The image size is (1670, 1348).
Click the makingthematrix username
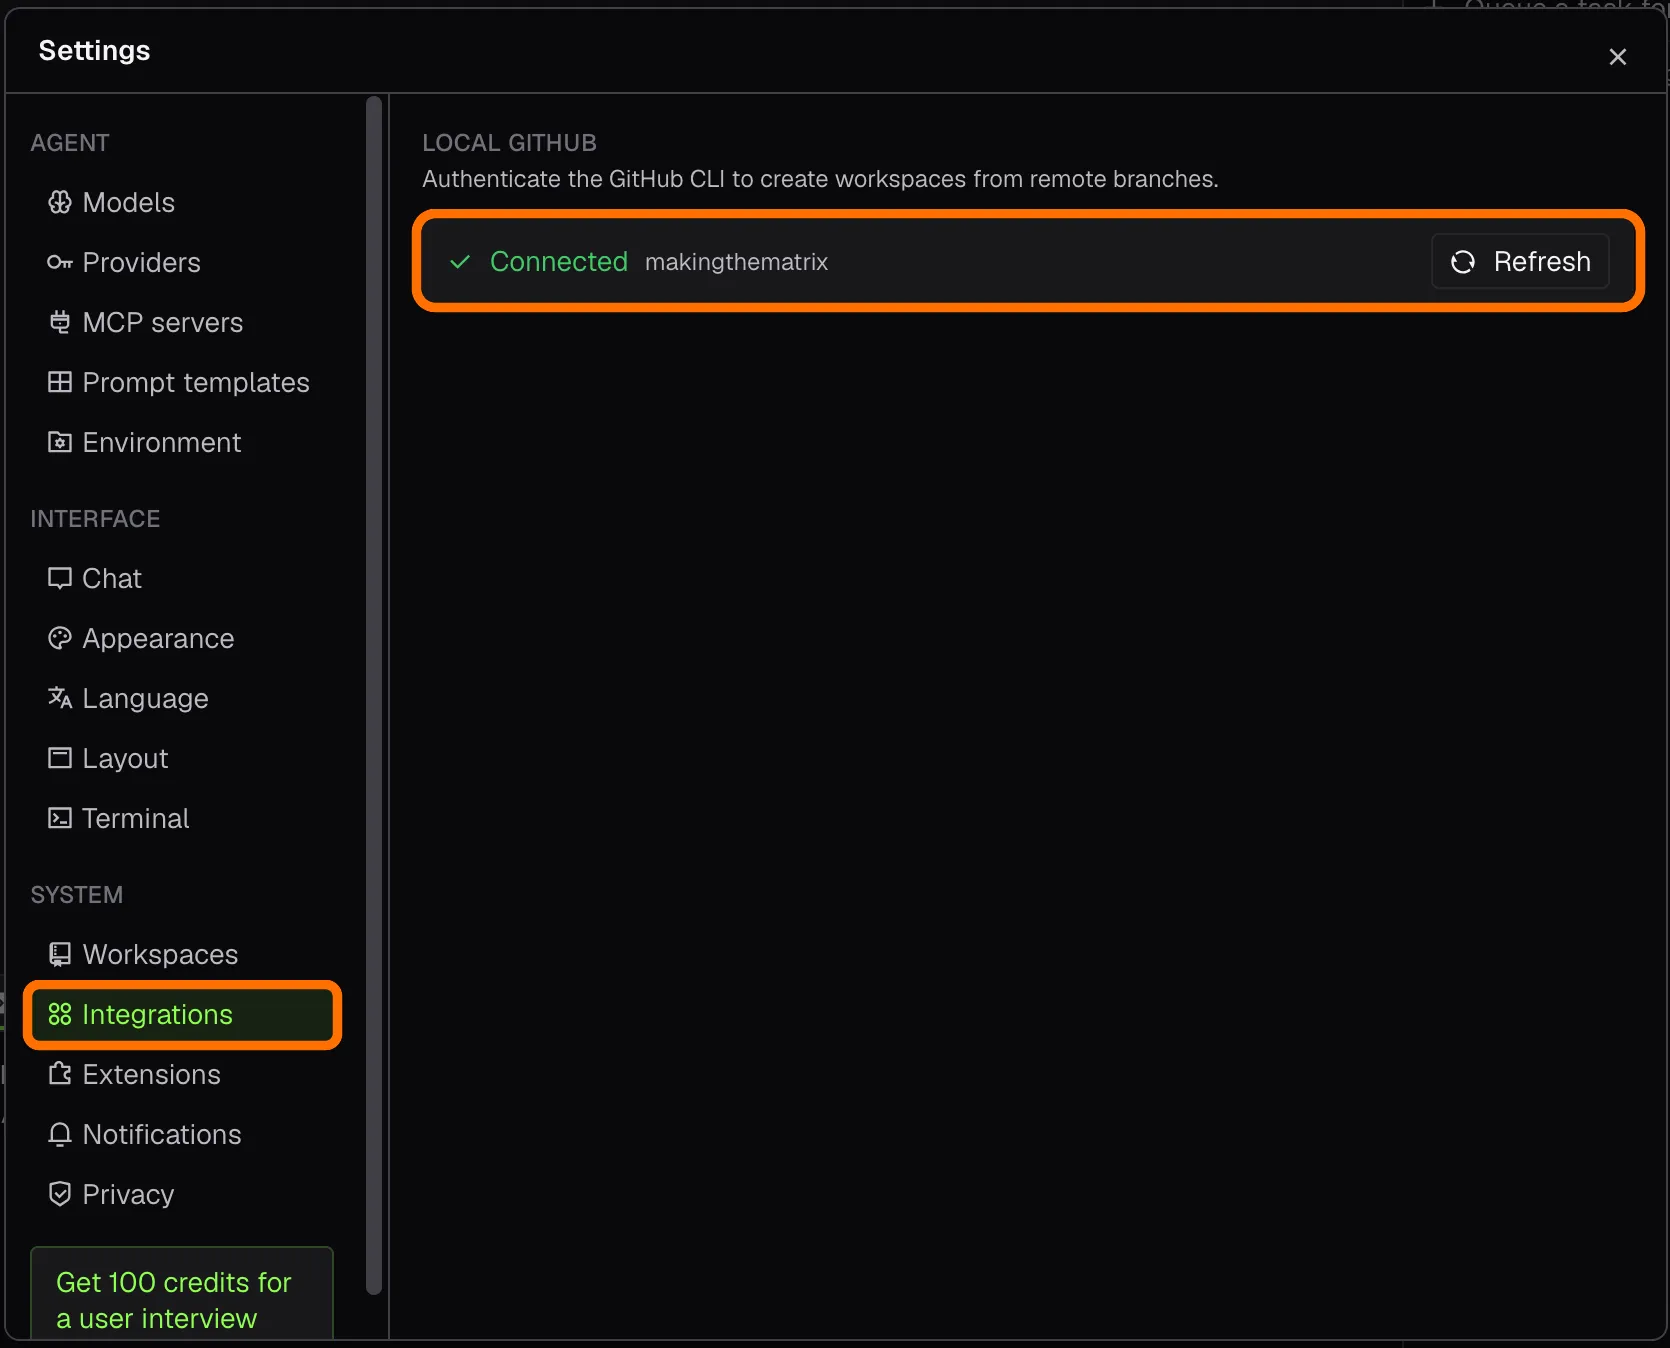pyautogui.click(x=736, y=262)
